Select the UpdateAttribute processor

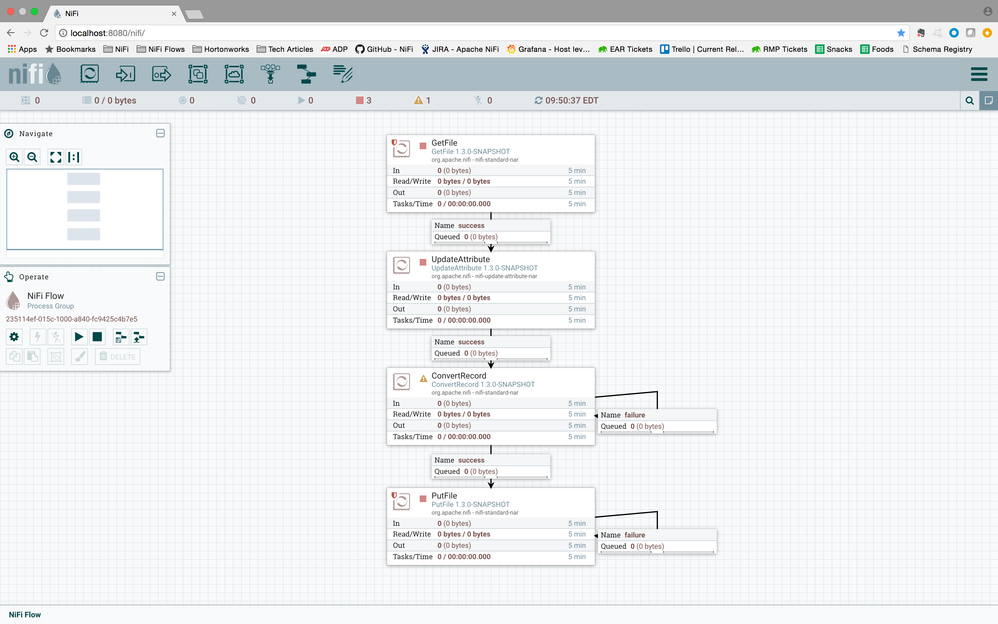491,290
